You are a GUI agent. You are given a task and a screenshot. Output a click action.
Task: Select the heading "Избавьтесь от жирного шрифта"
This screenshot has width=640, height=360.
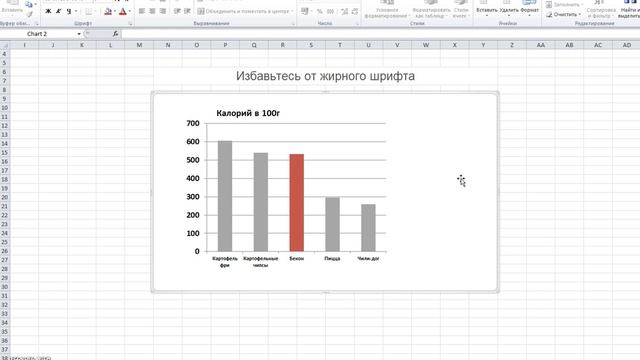[x=325, y=76]
